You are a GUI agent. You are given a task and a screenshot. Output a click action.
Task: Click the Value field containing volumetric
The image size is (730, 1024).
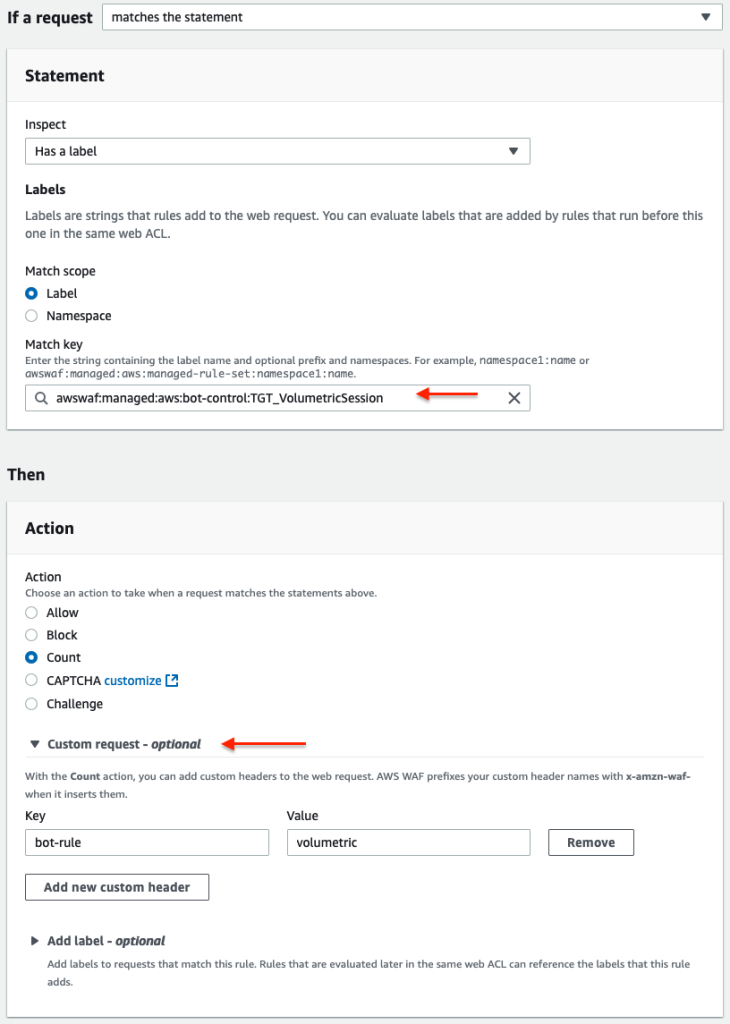pos(408,842)
